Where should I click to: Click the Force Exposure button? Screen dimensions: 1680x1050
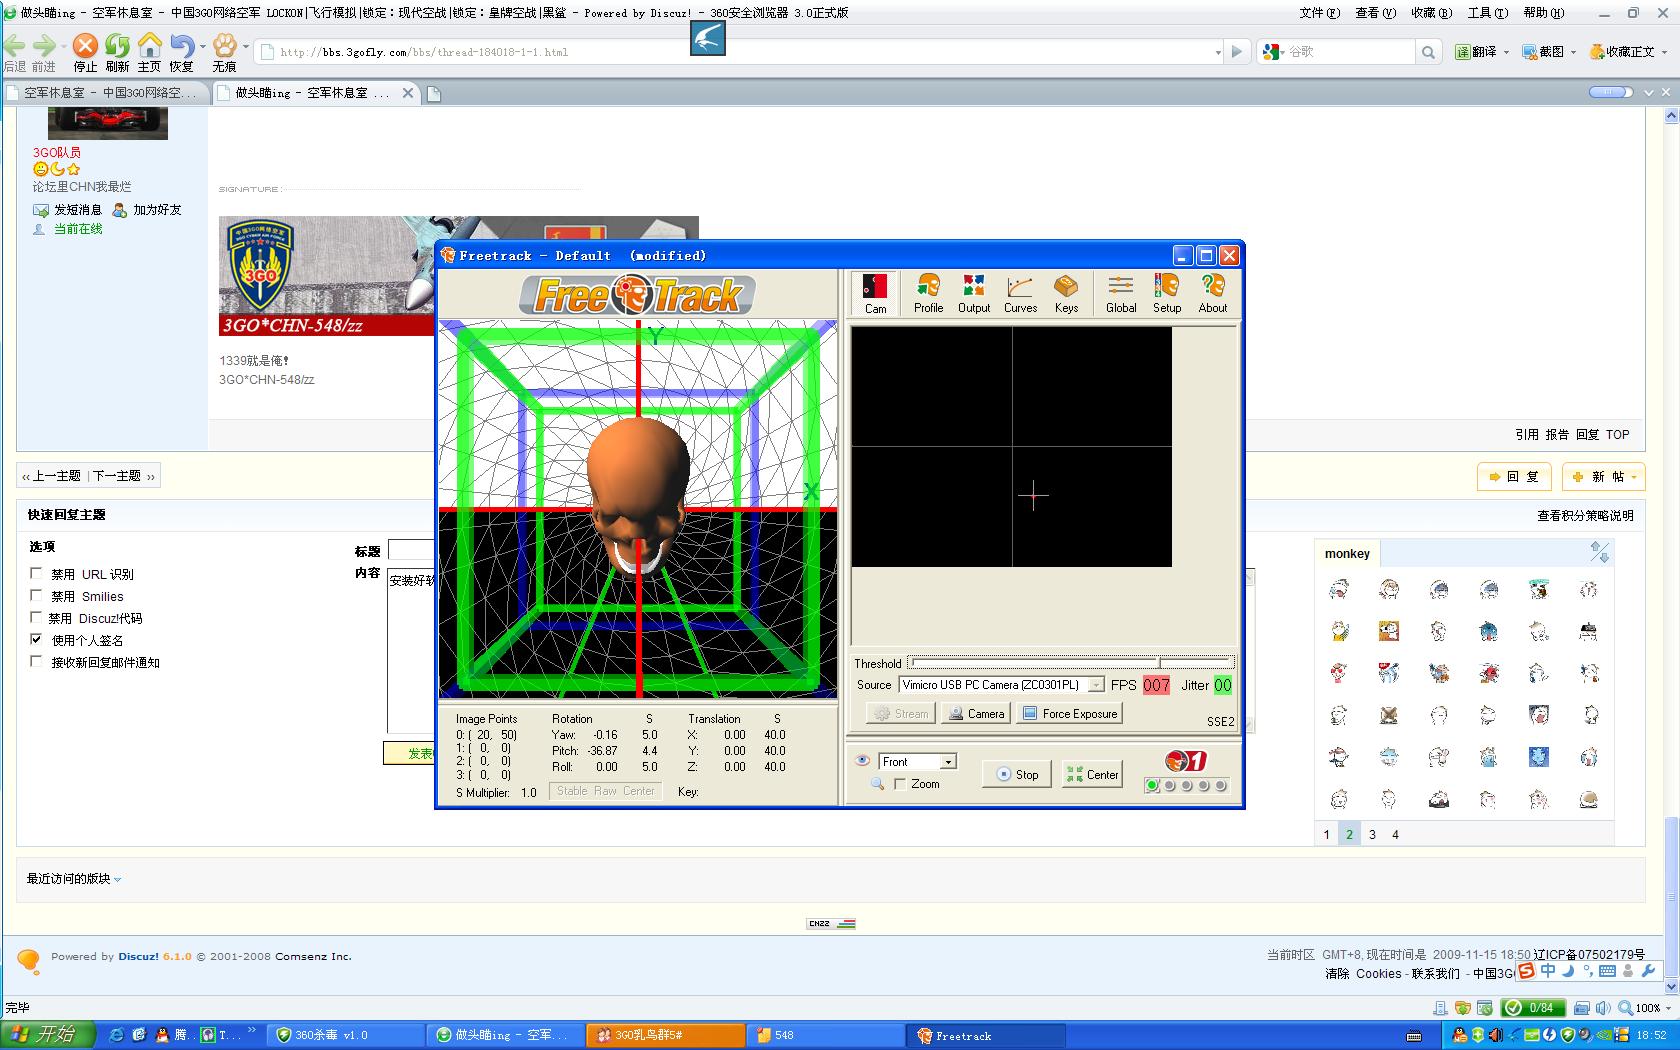point(1069,713)
